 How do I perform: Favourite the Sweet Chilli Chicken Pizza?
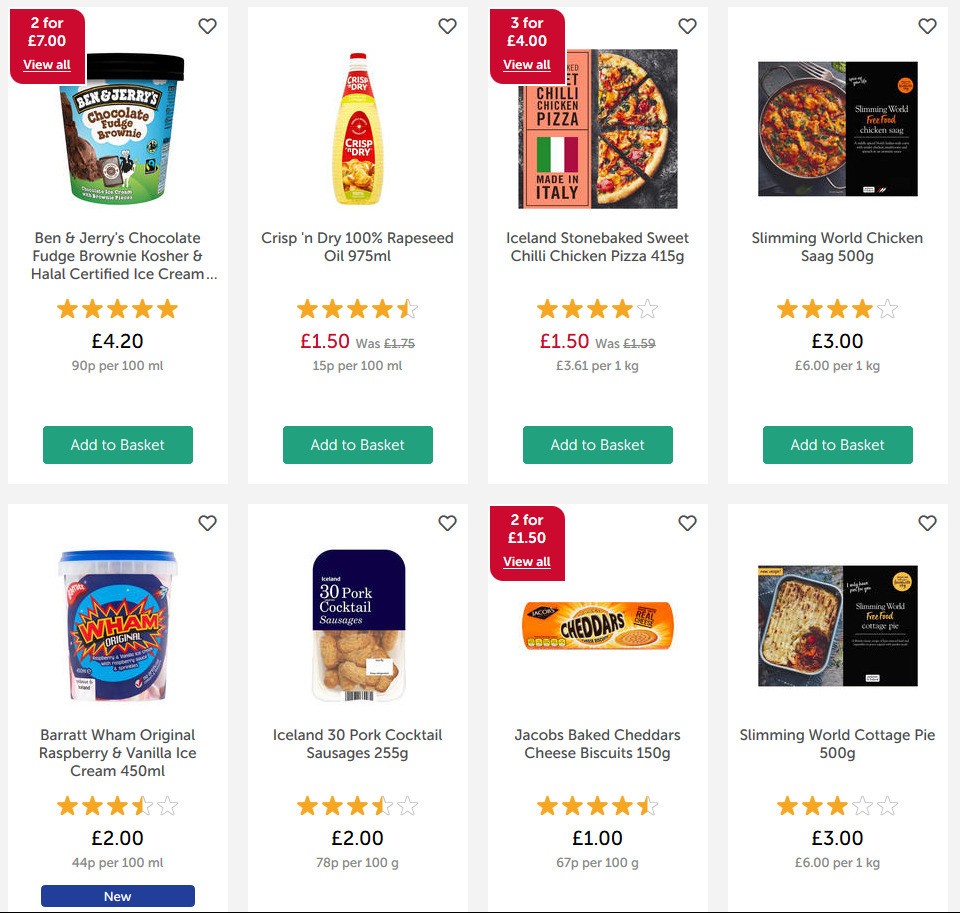coord(688,27)
